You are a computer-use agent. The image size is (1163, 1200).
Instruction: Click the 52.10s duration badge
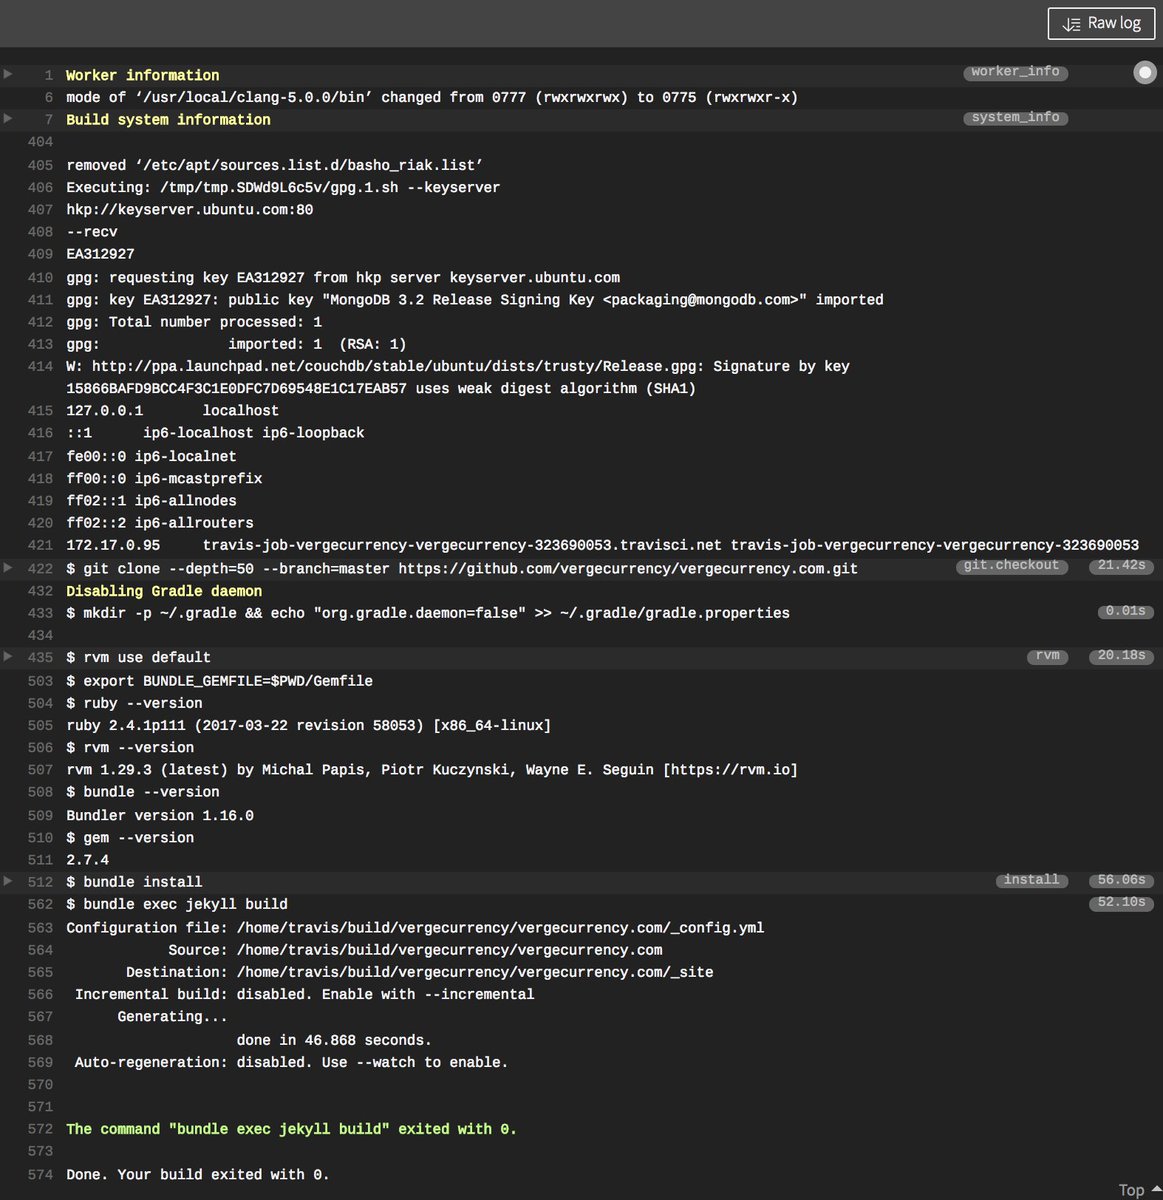pyautogui.click(x=1121, y=902)
